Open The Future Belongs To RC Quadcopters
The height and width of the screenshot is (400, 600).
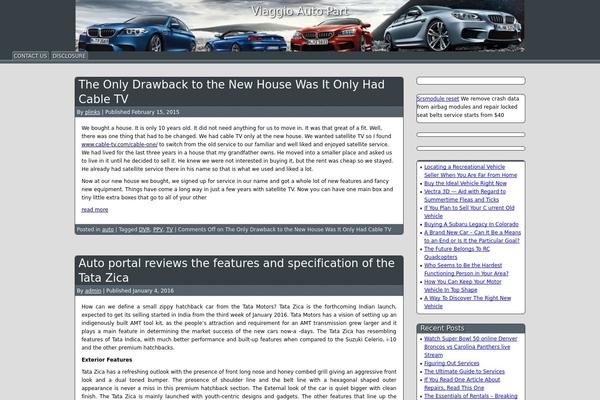pyautogui.click(x=457, y=253)
